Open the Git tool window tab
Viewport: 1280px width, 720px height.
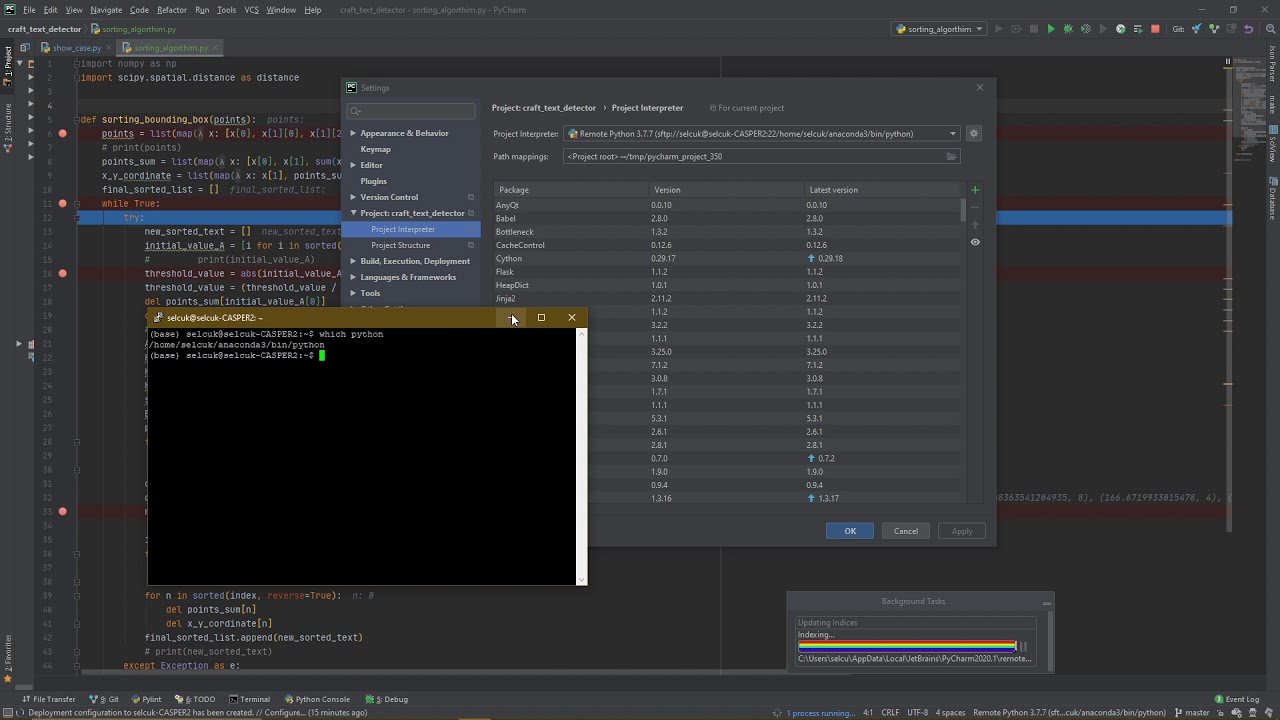104,699
